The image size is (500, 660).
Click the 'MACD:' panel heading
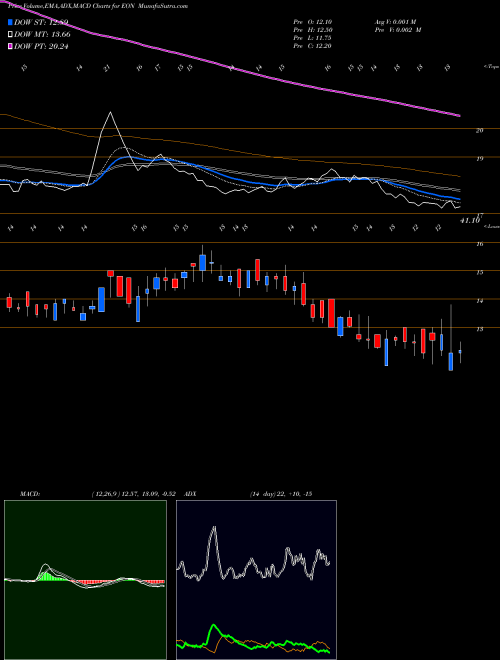click(x=30, y=494)
